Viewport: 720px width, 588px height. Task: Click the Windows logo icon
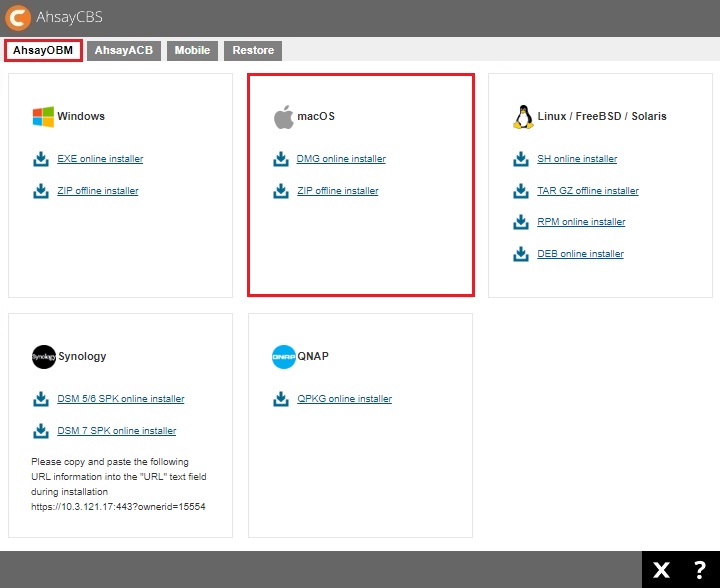pos(43,117)
